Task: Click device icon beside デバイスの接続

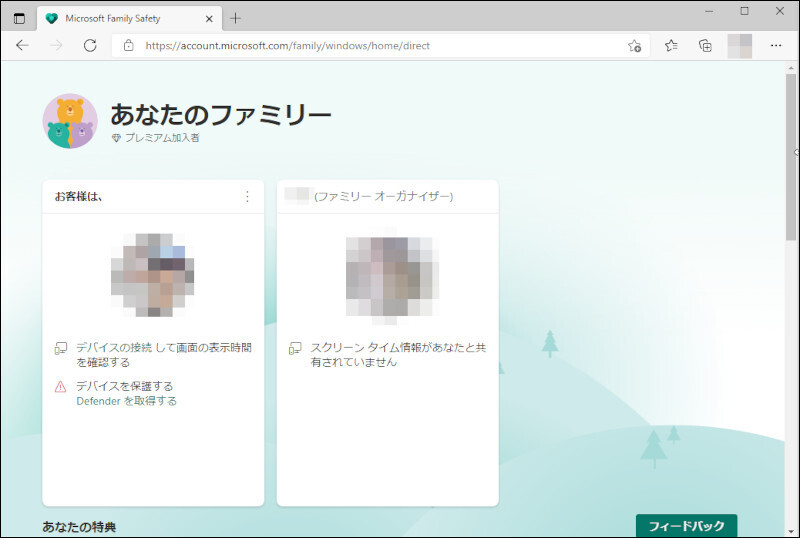Action: (x=61, y=349)
